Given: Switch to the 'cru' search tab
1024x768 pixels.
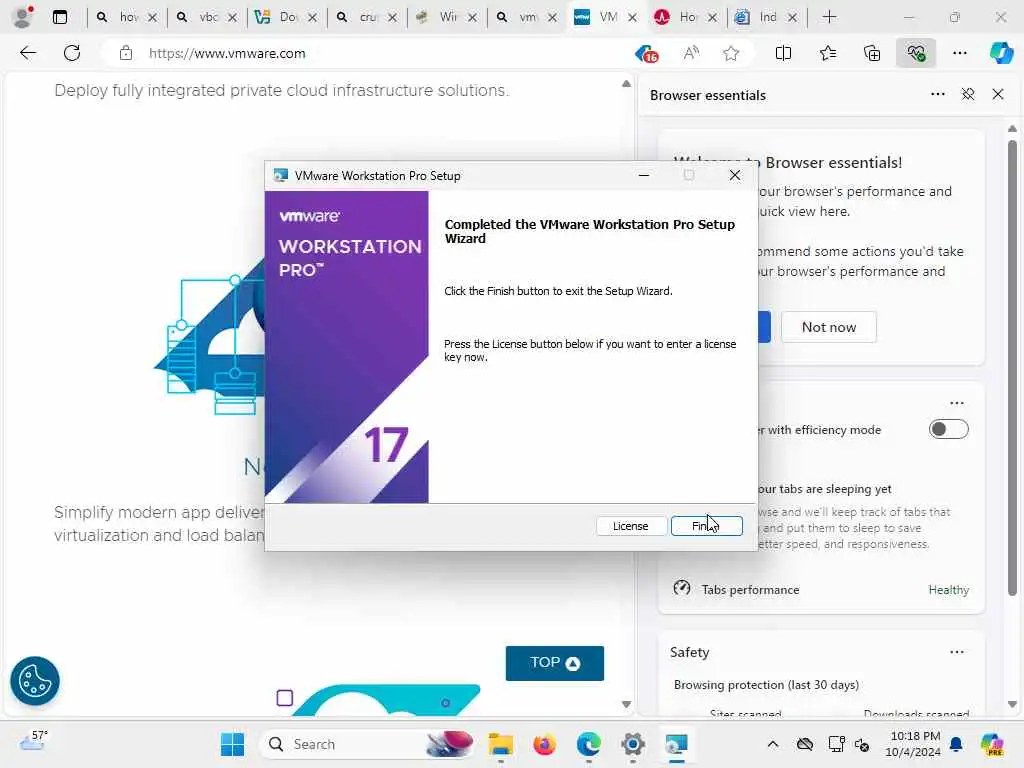Looking at the screenshot, I should [x=368, y=17].
